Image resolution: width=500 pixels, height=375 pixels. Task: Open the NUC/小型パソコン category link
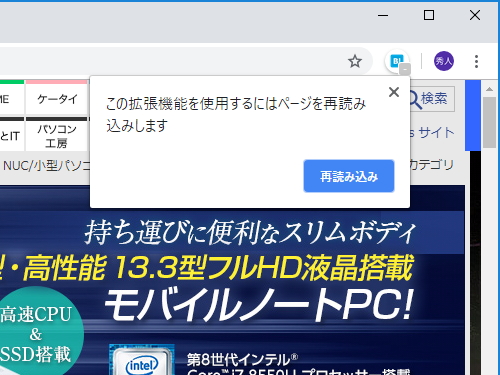(46, 166)
